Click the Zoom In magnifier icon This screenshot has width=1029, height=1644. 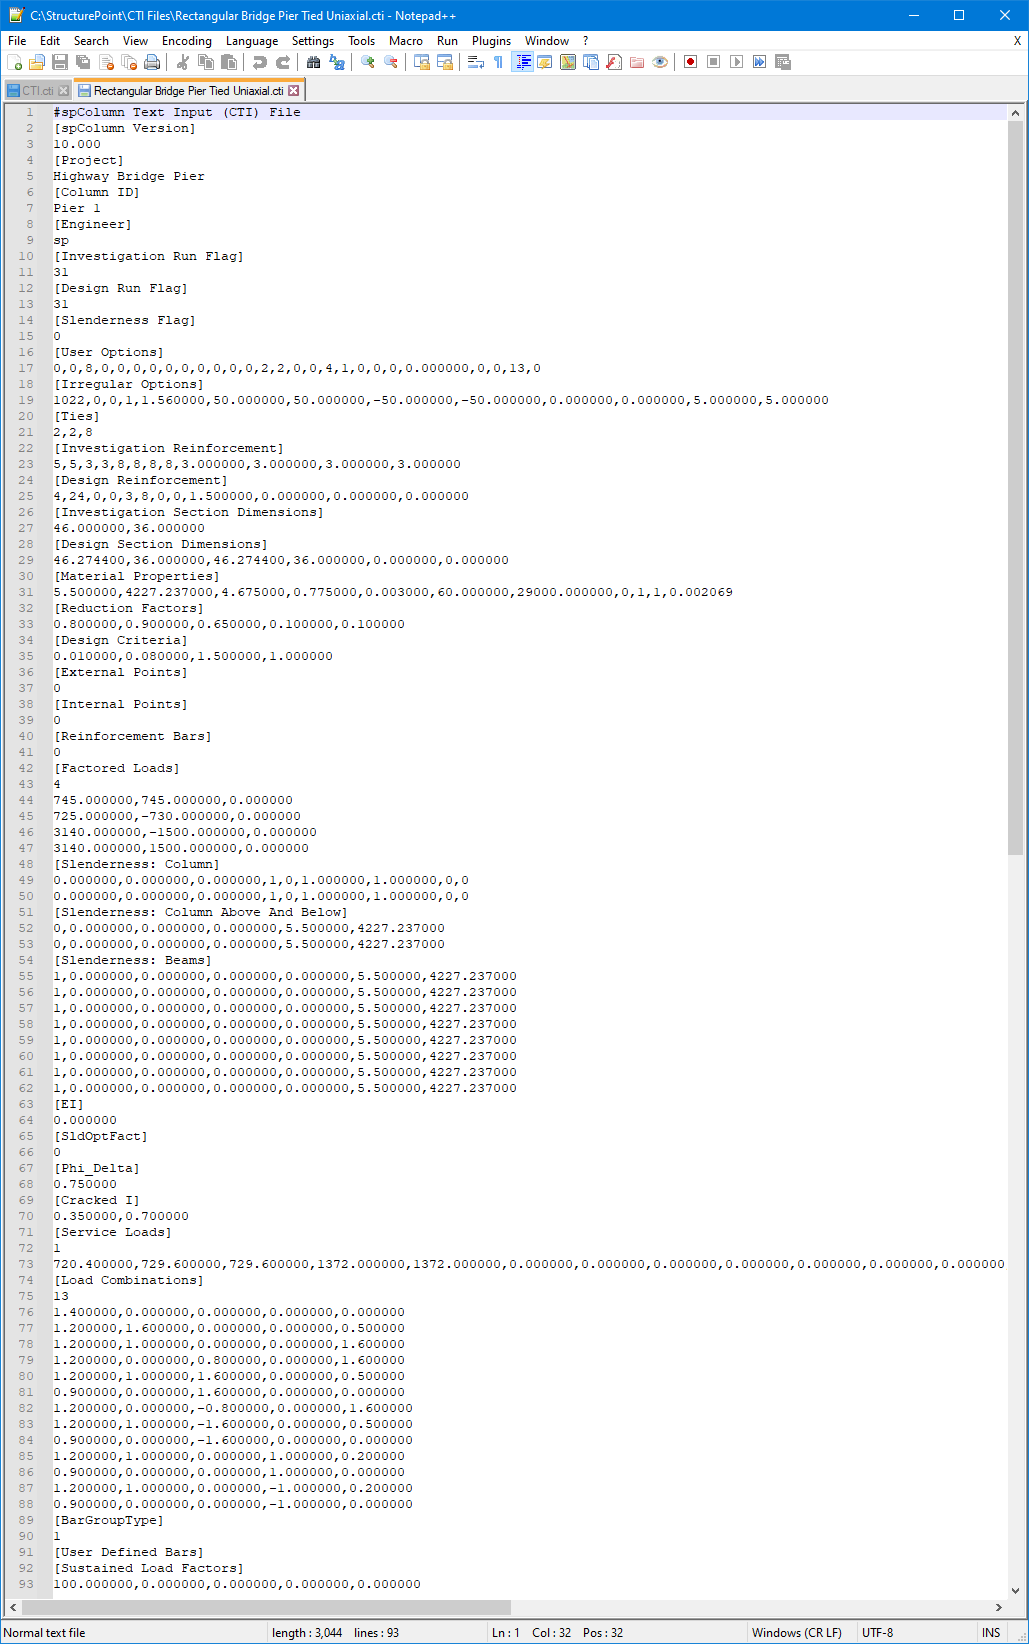tap(368, 62)
